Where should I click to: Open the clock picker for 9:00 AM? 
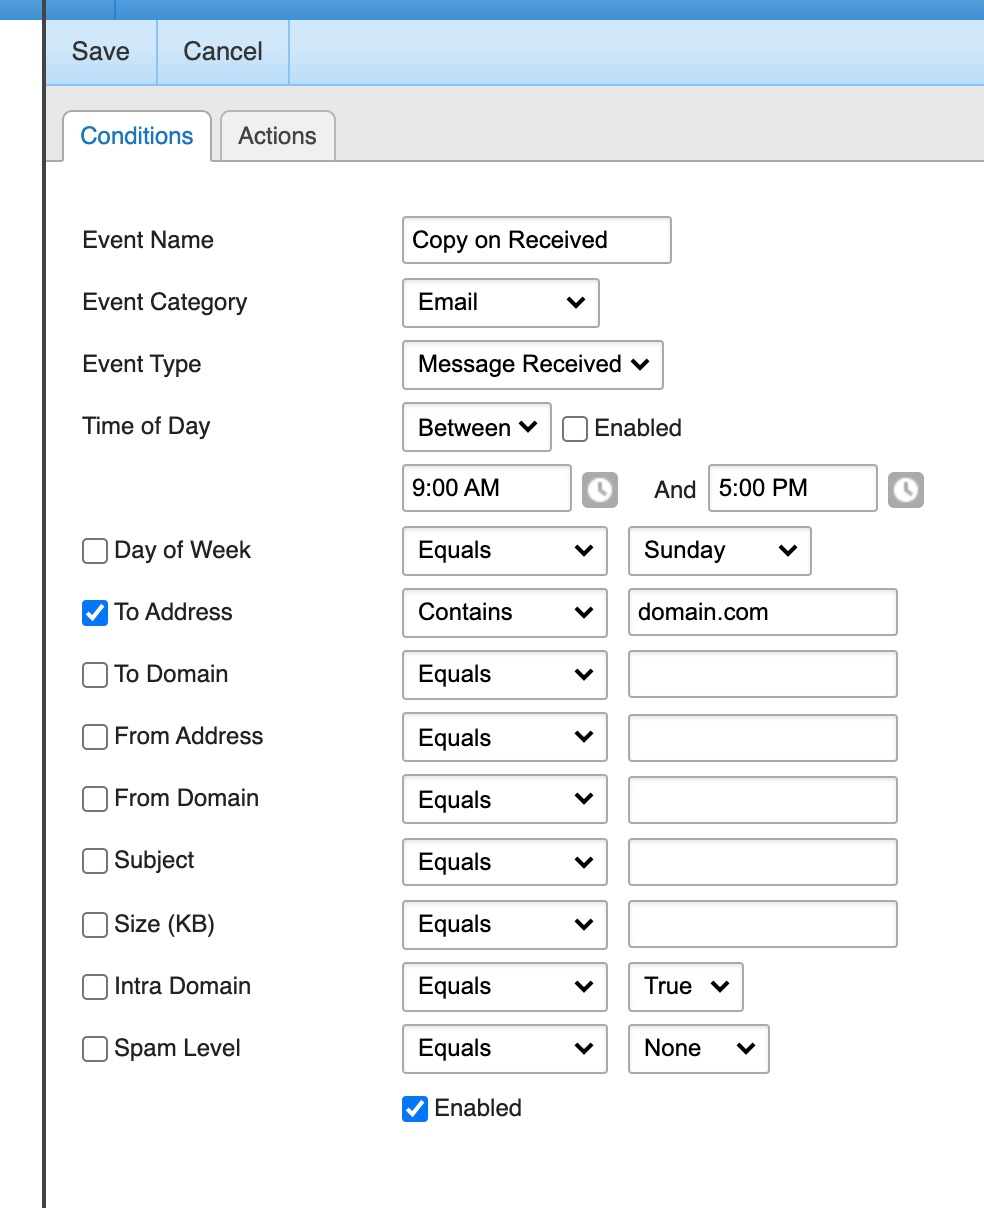click(x=600, y=489)
